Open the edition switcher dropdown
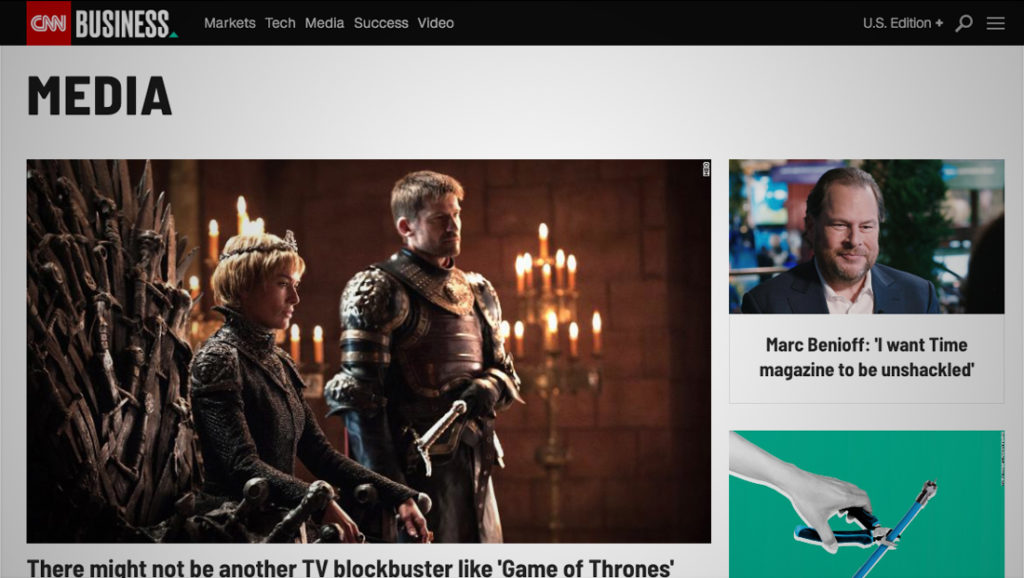This screenshot has height=578, width=1024. tap(898, 21)
